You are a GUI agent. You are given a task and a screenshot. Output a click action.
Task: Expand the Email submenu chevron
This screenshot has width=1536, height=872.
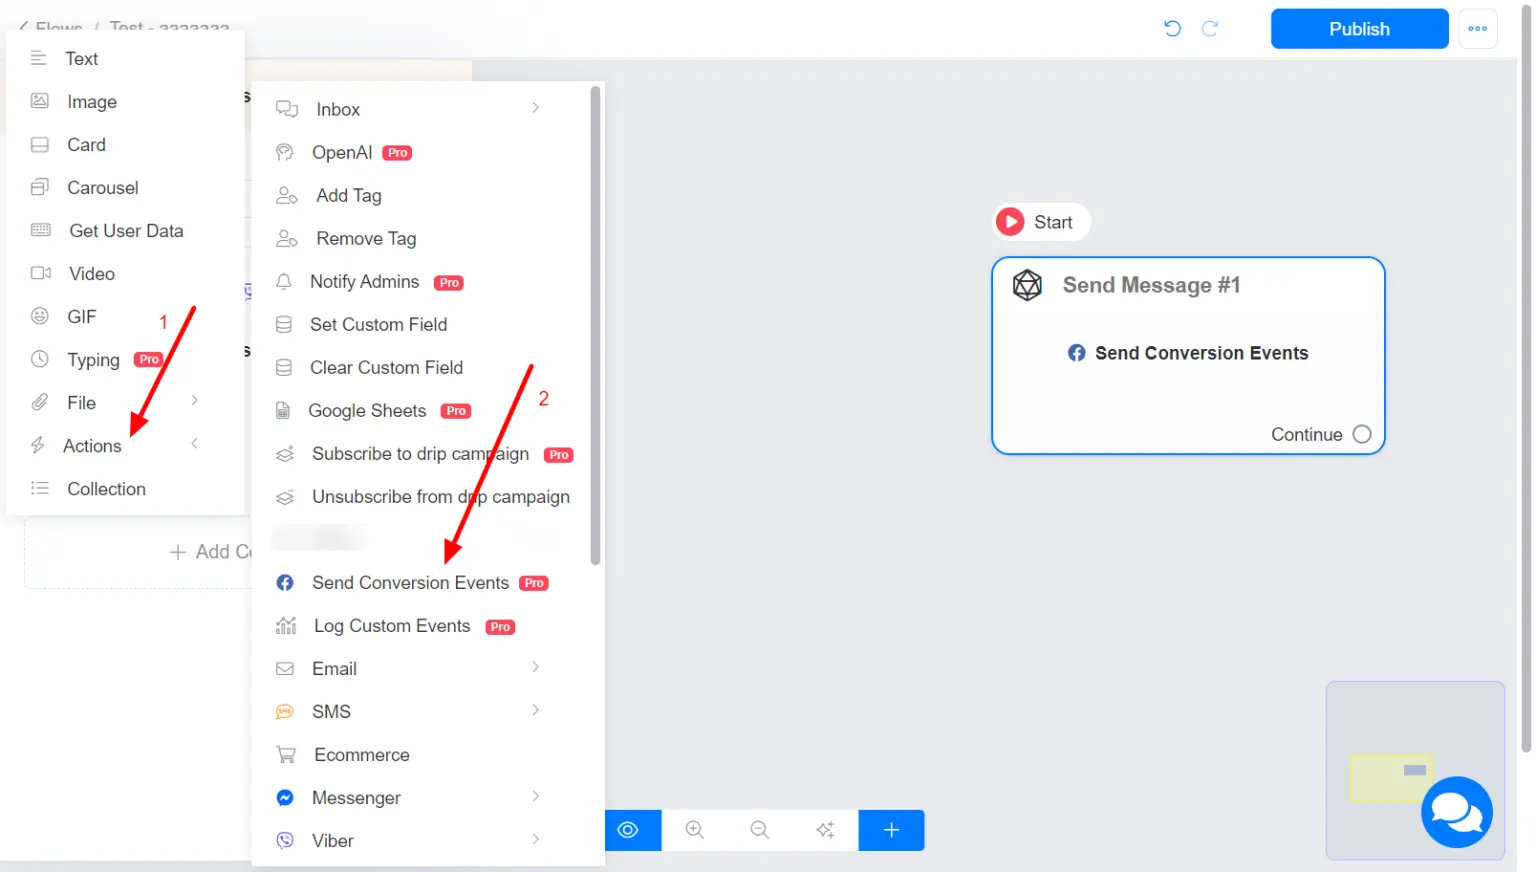pos(536,667)
